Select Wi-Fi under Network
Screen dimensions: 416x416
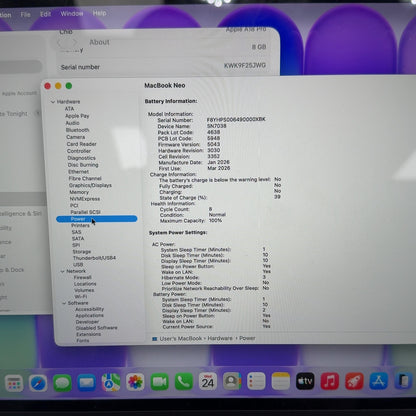(80, 296)
